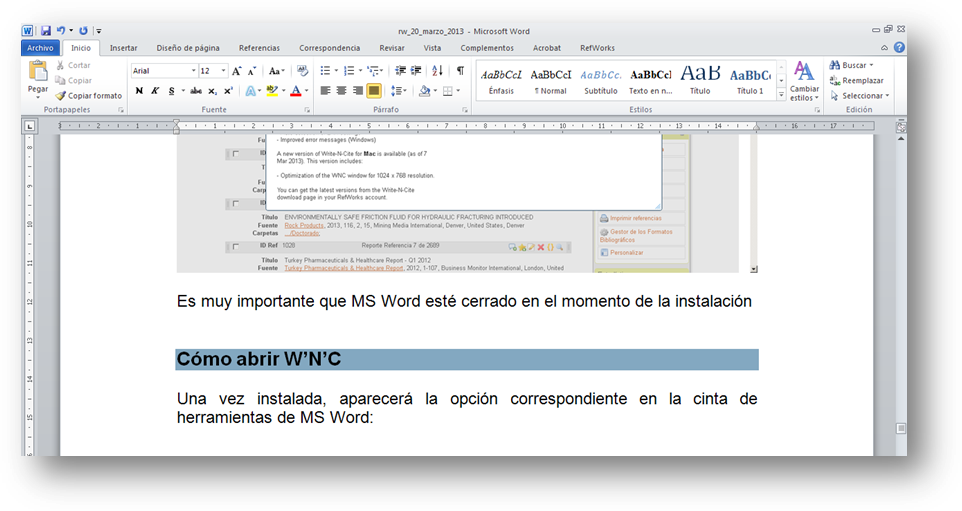Toggle ruler visibility above the scrollbar
This screenshot has width=962, height=511.
pos(901,127)
